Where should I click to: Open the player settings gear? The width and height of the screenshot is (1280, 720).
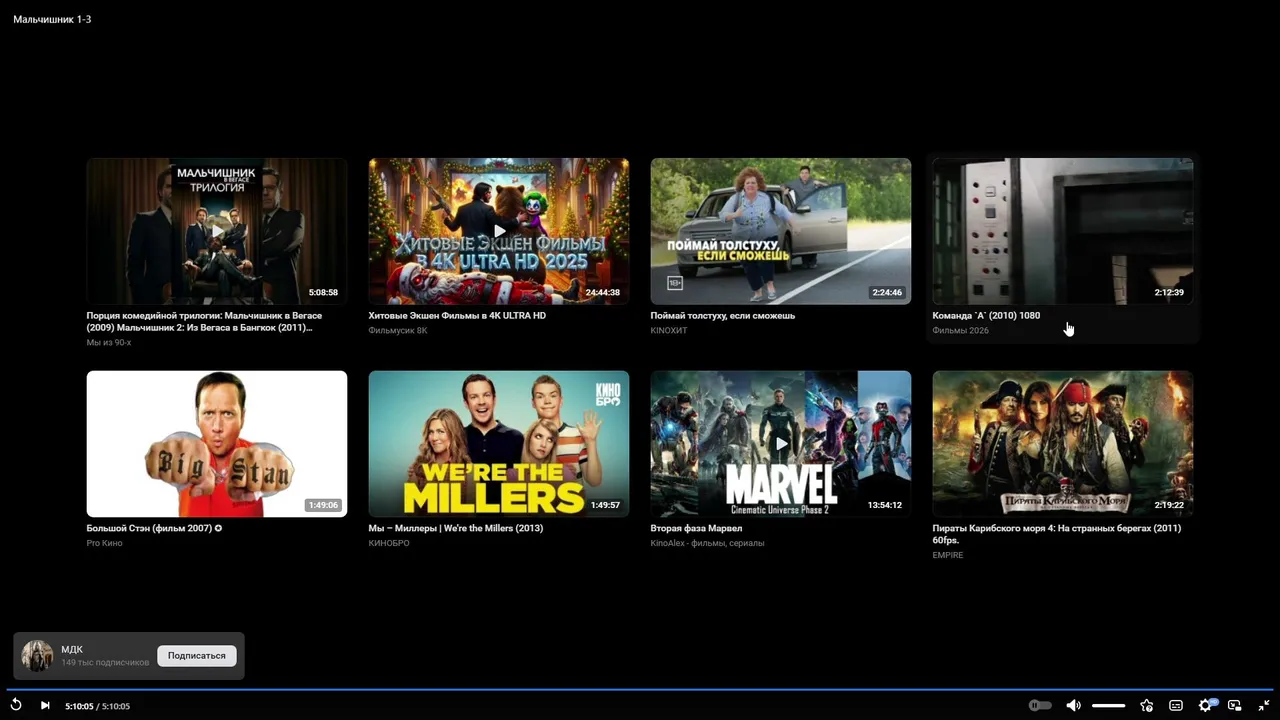pyautogui.click(x=1205, y=705)
